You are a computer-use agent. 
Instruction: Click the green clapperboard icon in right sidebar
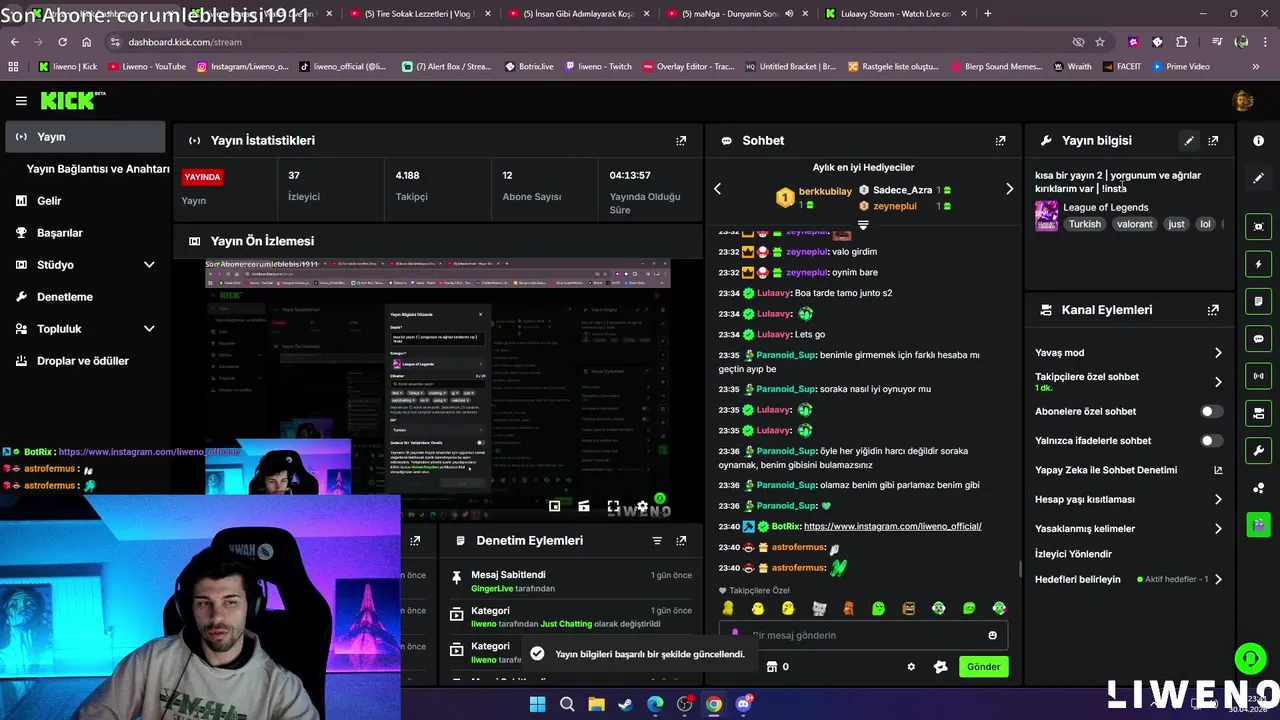[x=1259, y=523]
